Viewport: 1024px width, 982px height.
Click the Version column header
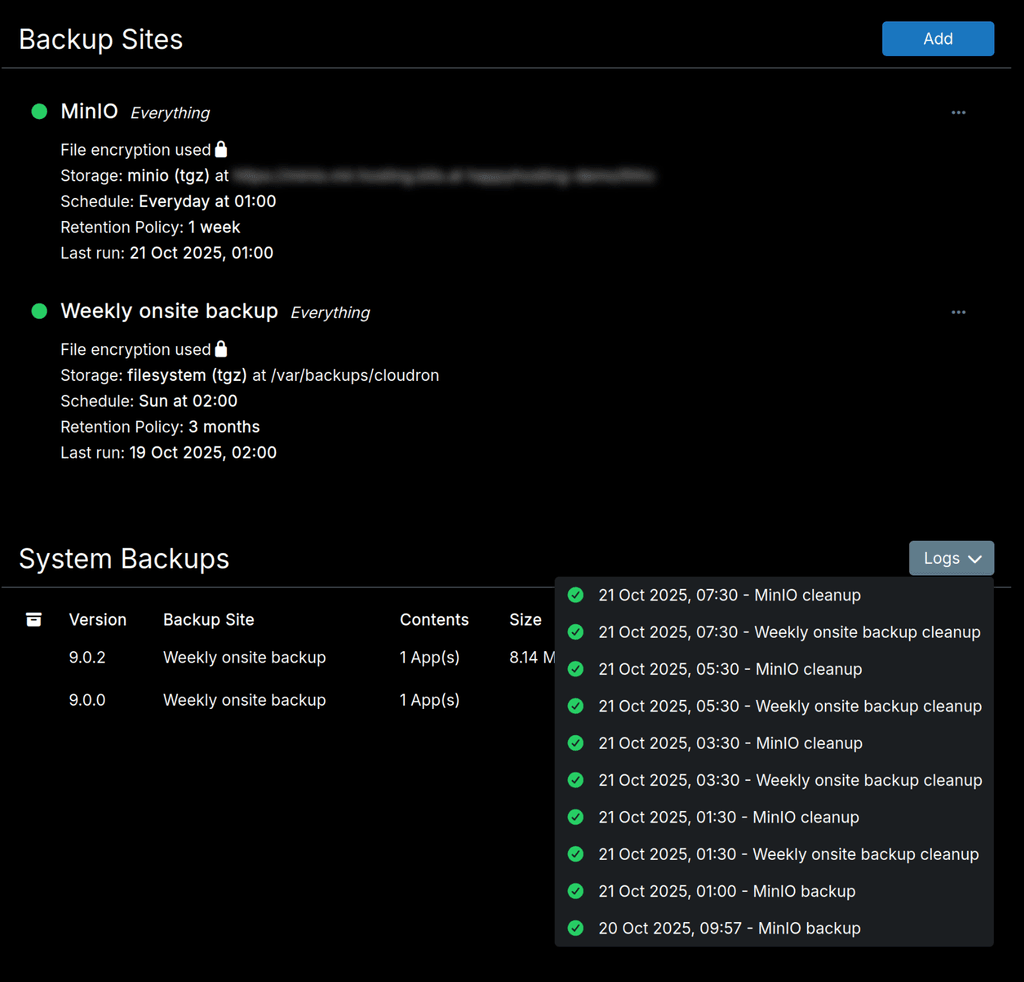pyautogui.click(x=97, y=620)
